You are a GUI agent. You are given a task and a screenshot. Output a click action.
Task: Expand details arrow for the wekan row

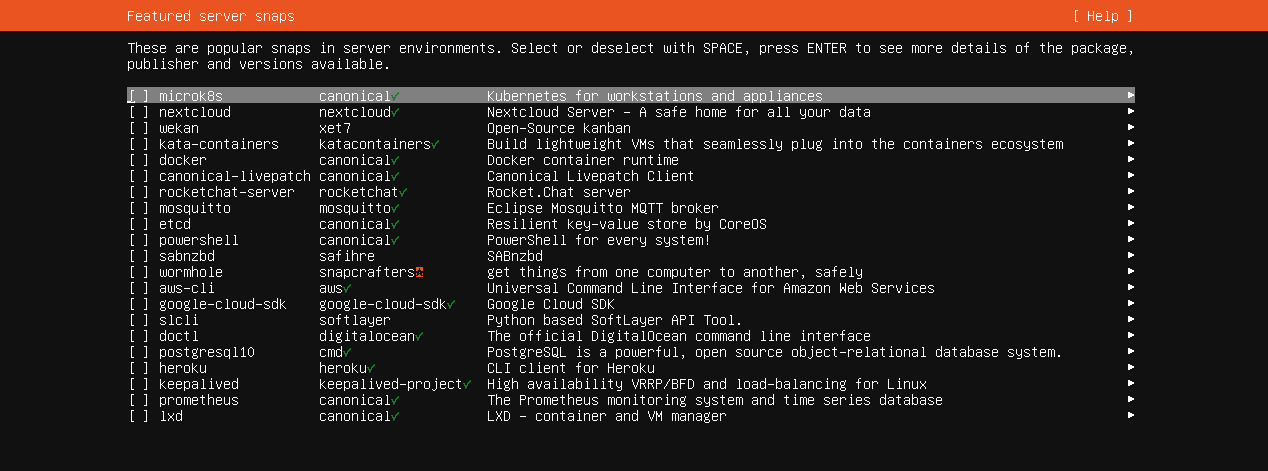[x=1130, y=128]
